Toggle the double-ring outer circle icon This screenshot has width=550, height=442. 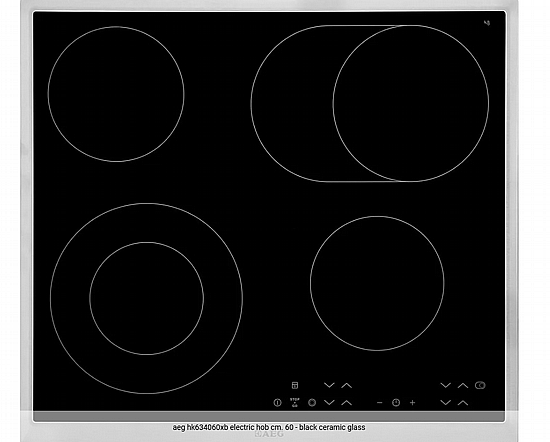pyautogui.click(x=312, y=402)
